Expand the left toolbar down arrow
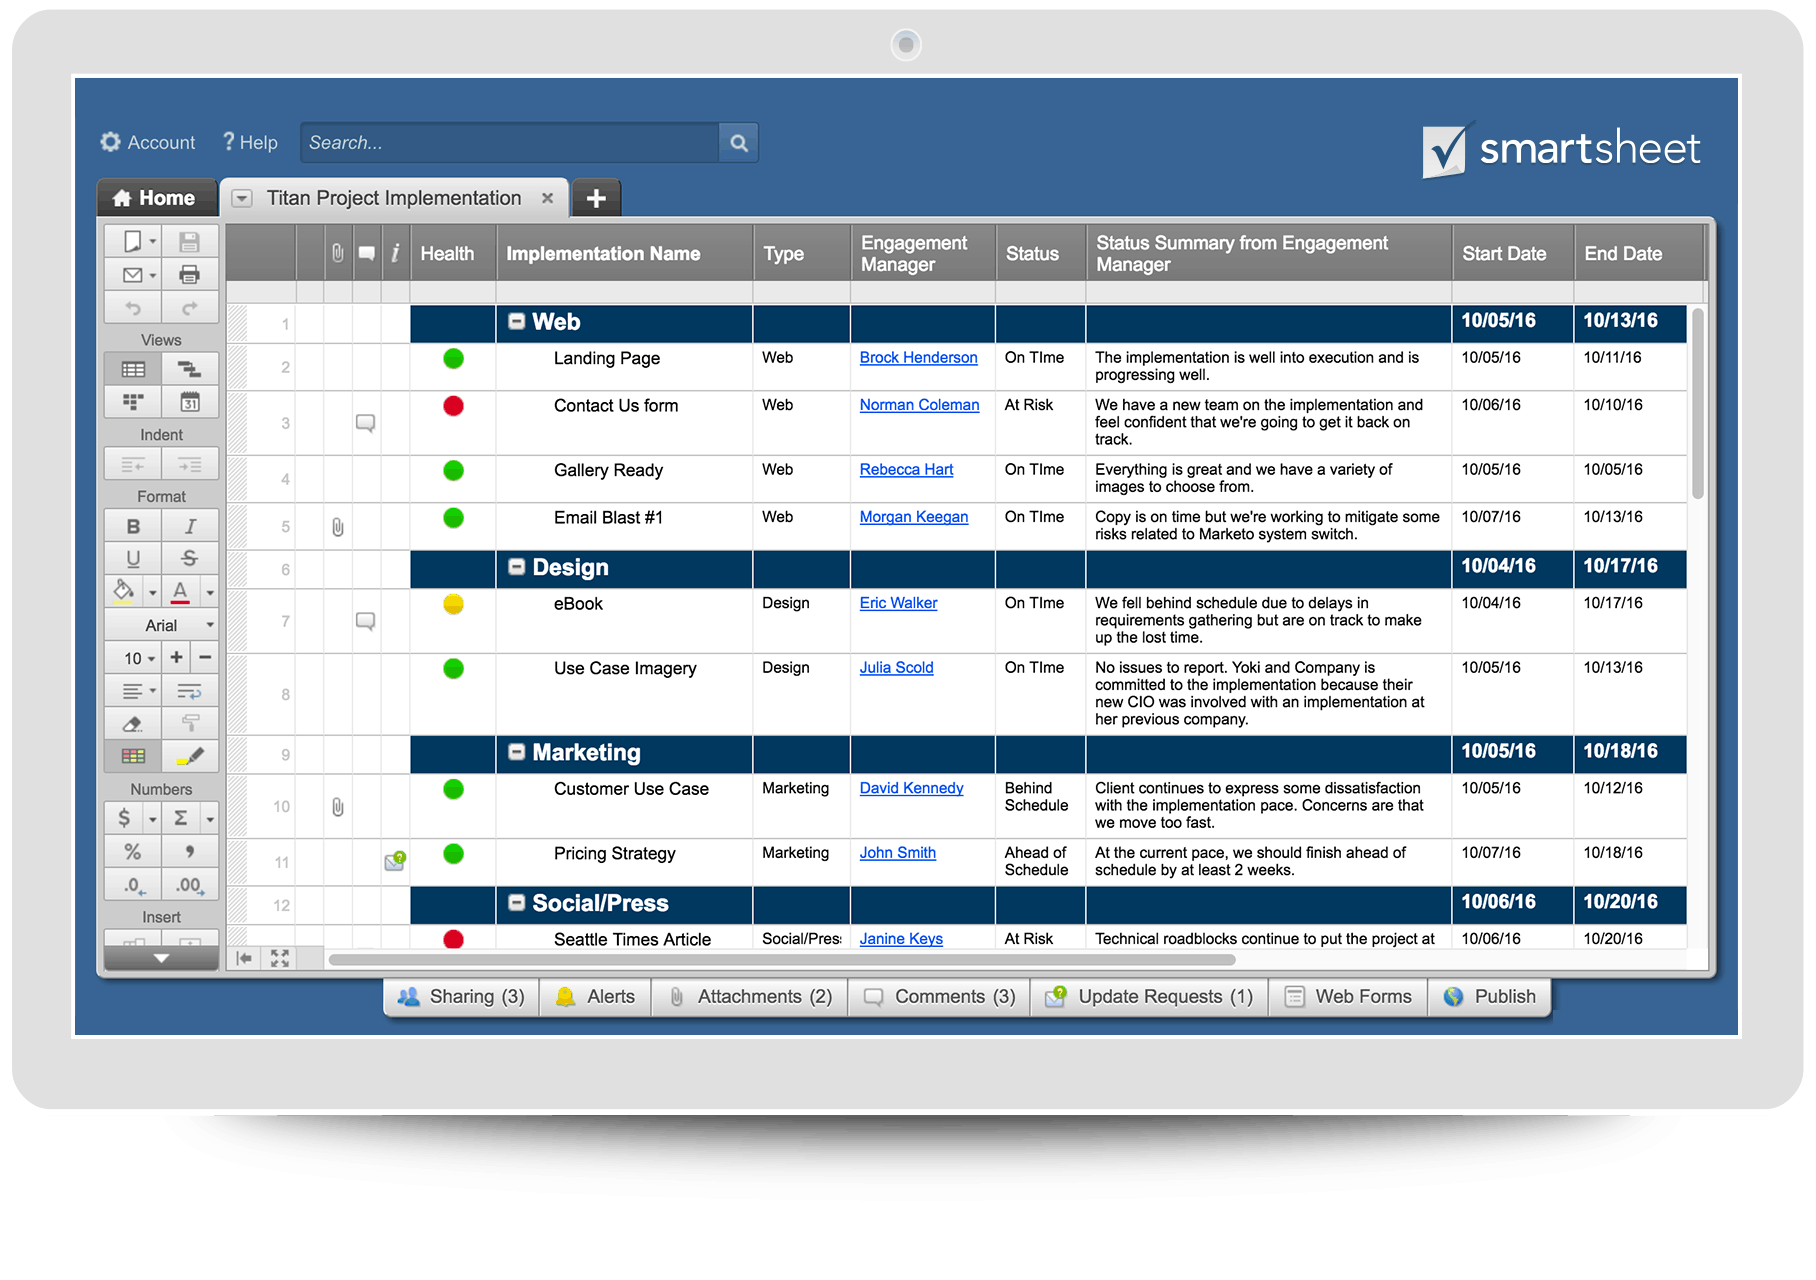1816x1280 pixels. (161, 958)
